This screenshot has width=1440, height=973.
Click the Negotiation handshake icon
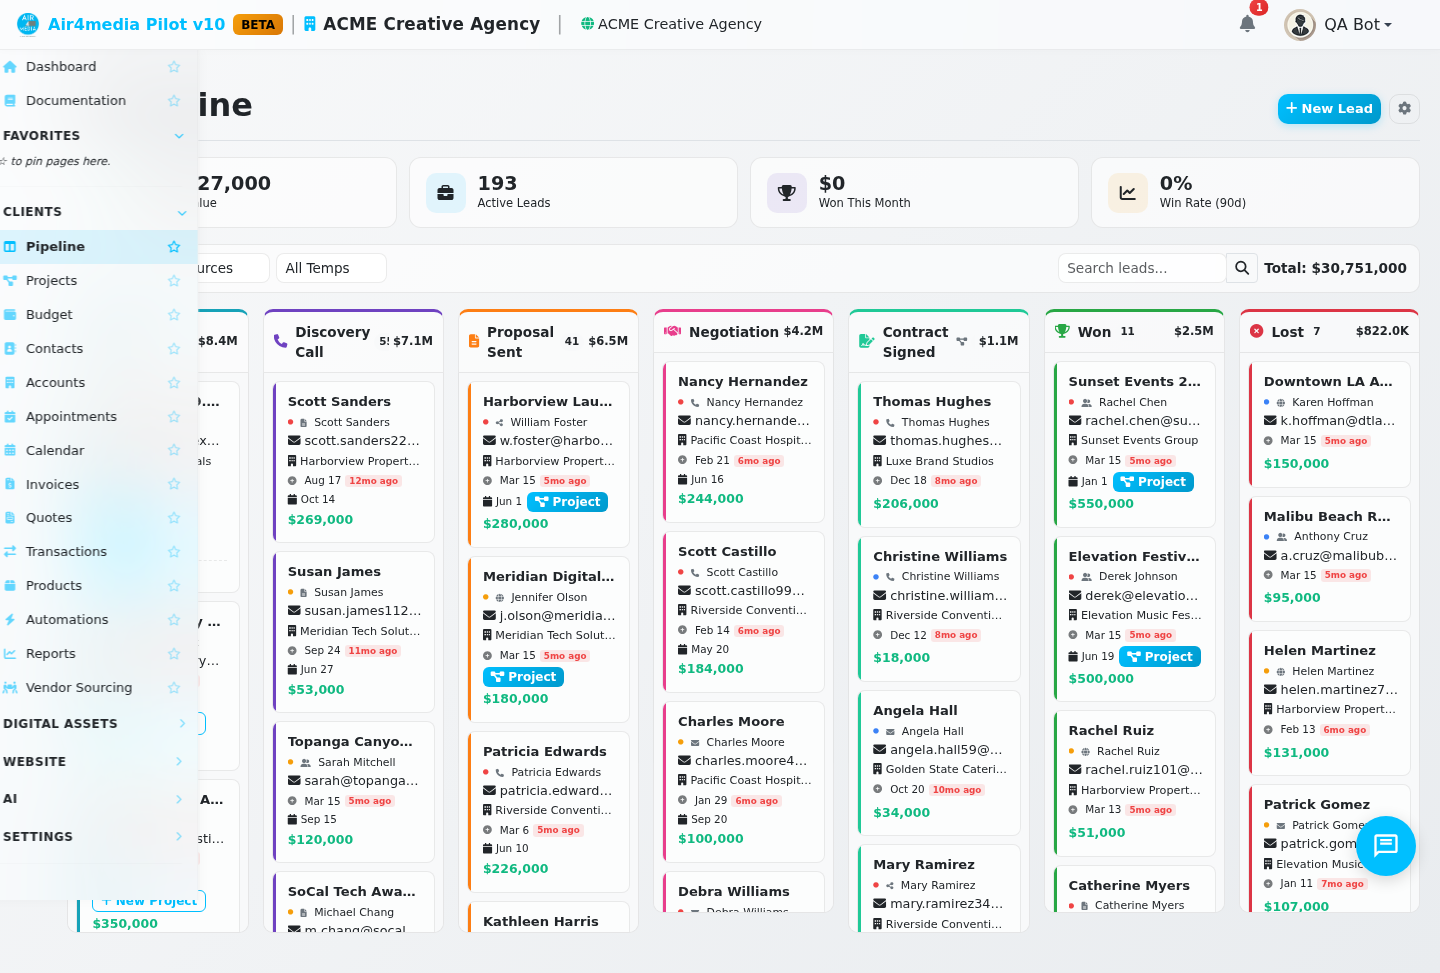click(x=673, y=332)
